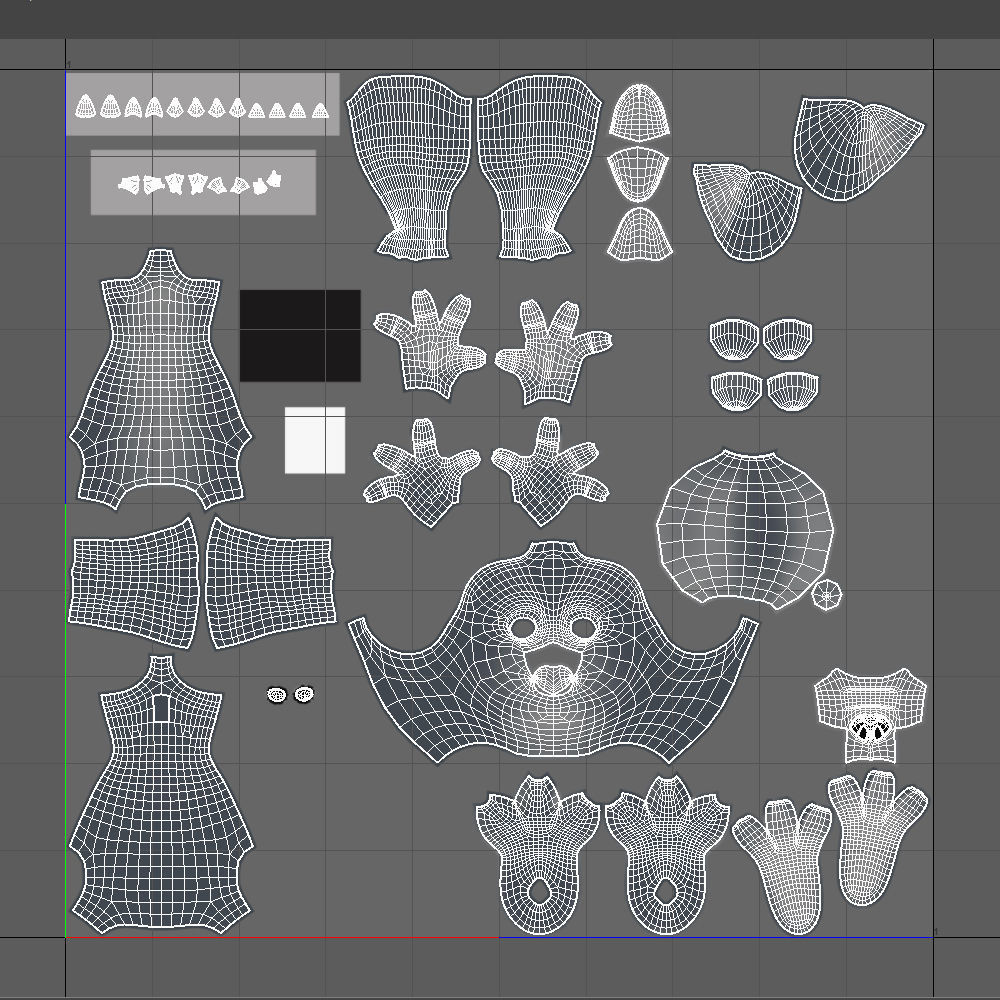Viewport: 1000px width, 1000px height.
Task: Select the lower-left cone-shaped UV shell at top right
Action: [745, 213]
